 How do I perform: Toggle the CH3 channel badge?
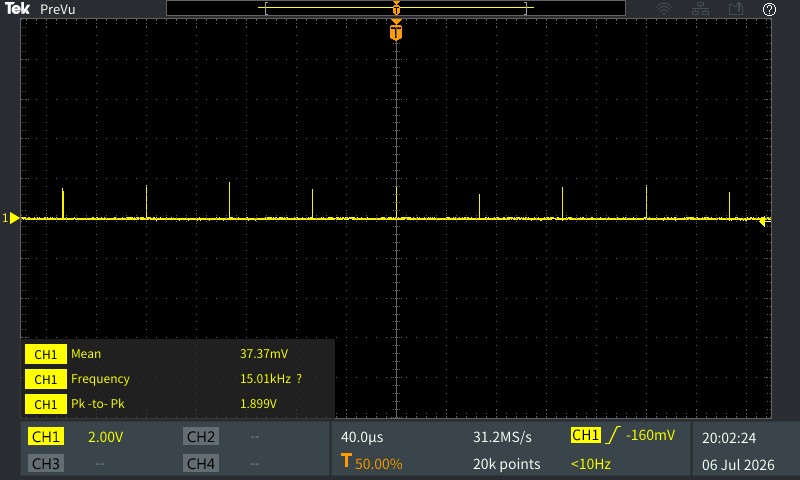click(45, 464)
